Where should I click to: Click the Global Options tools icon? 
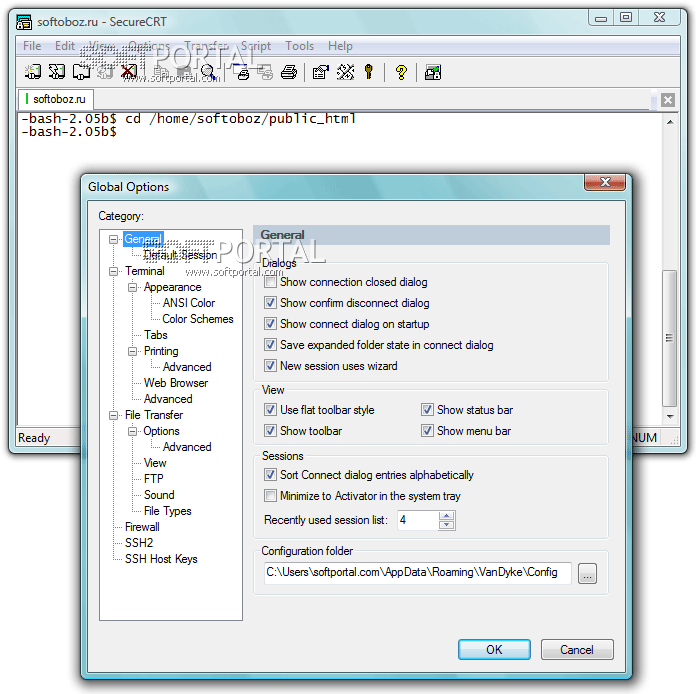pyautogui.click(x=345, y=72)
